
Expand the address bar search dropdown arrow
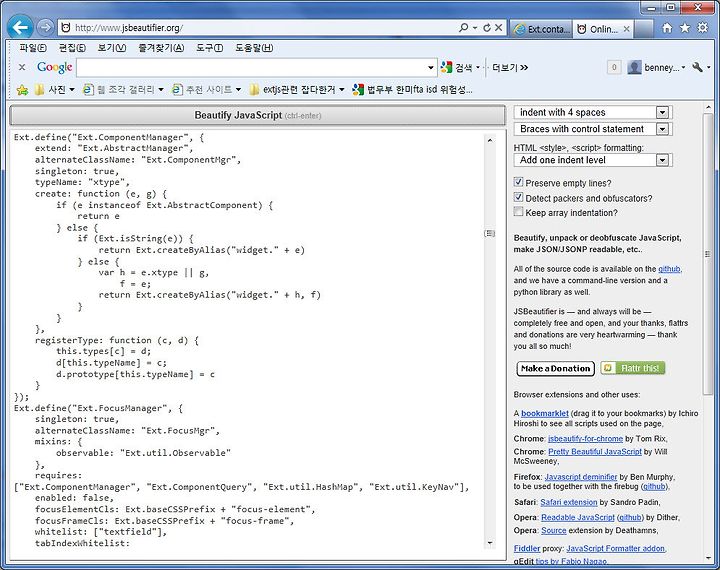(475, 28)
